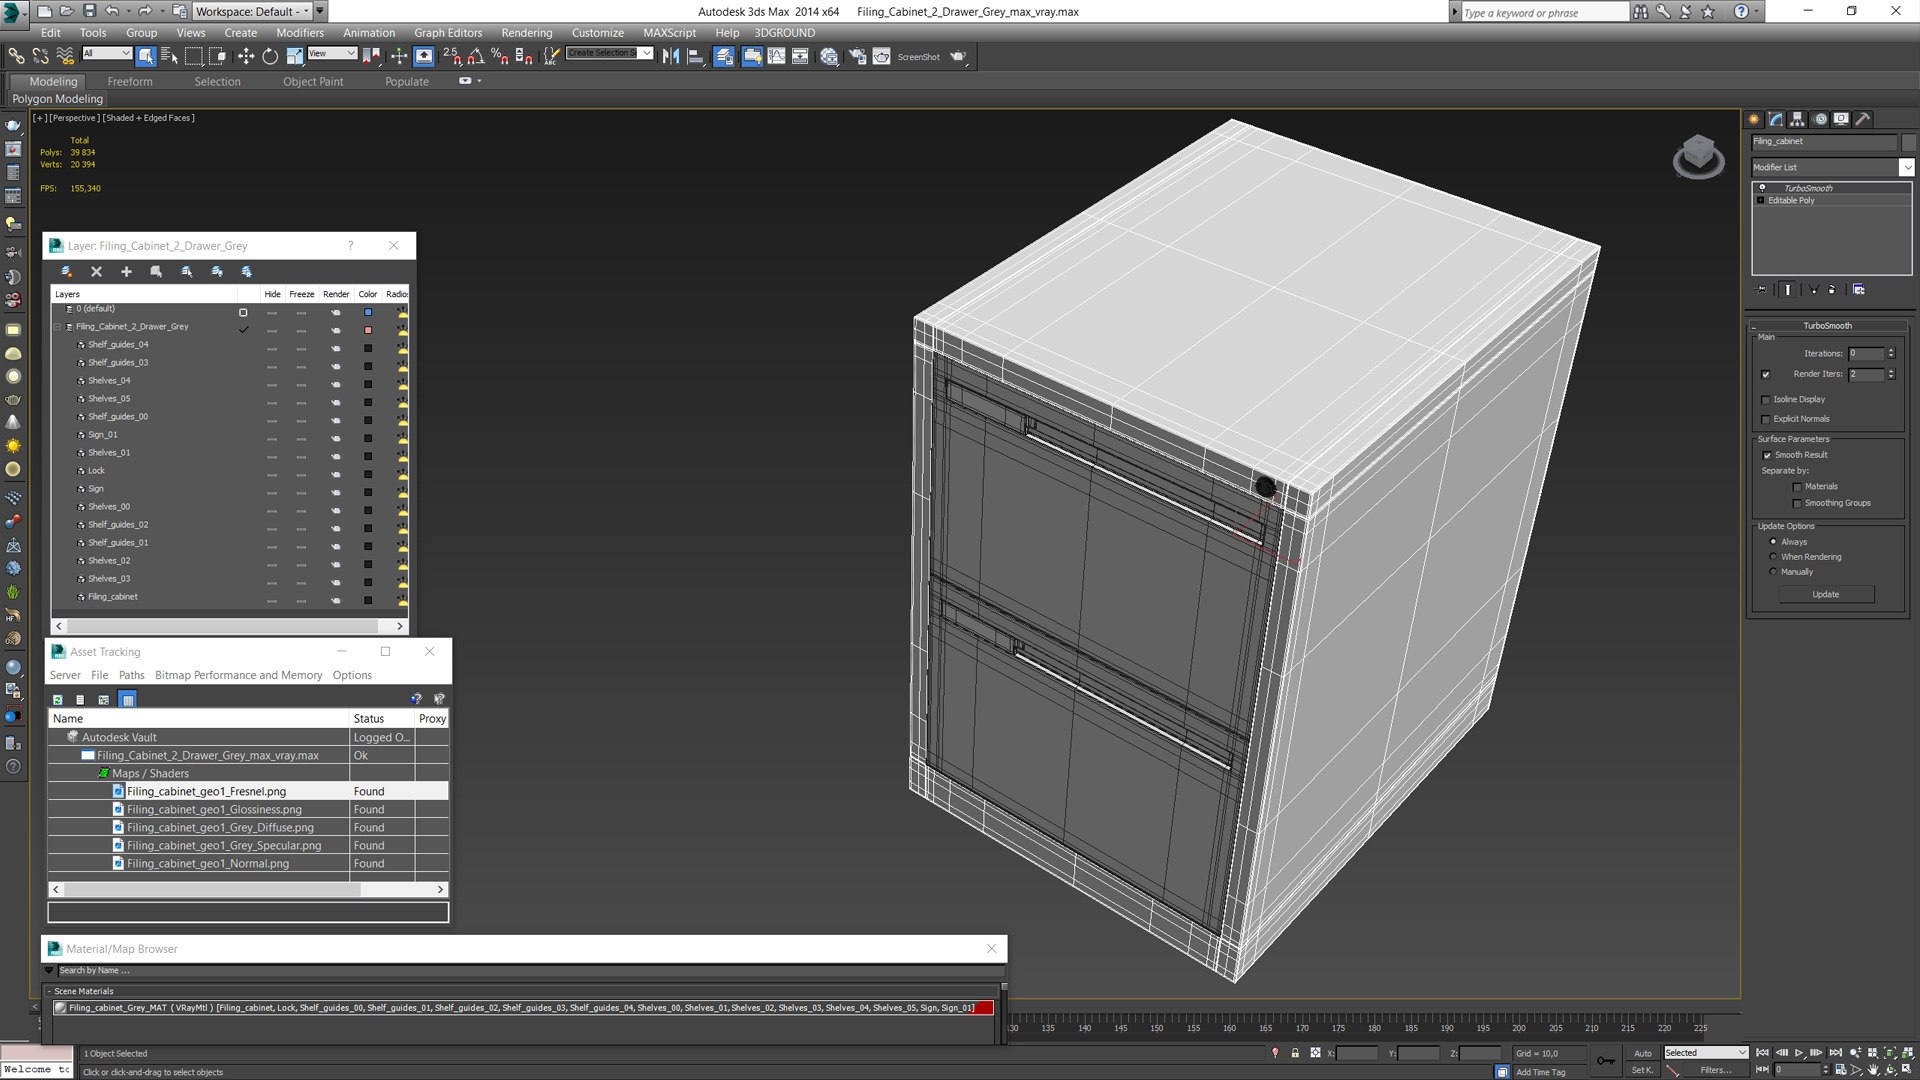Click the Polygon Modeling panel button

tap(57, 99)
